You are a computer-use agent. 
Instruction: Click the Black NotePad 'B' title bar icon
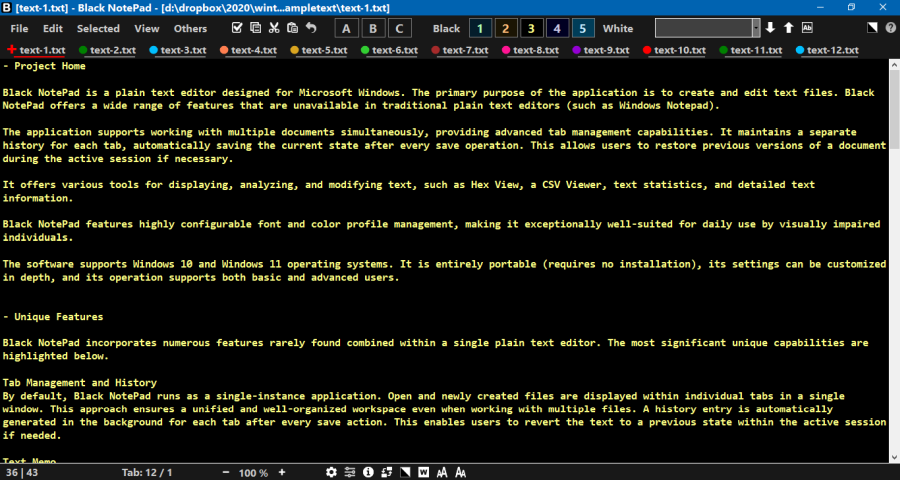pos(7,7)
